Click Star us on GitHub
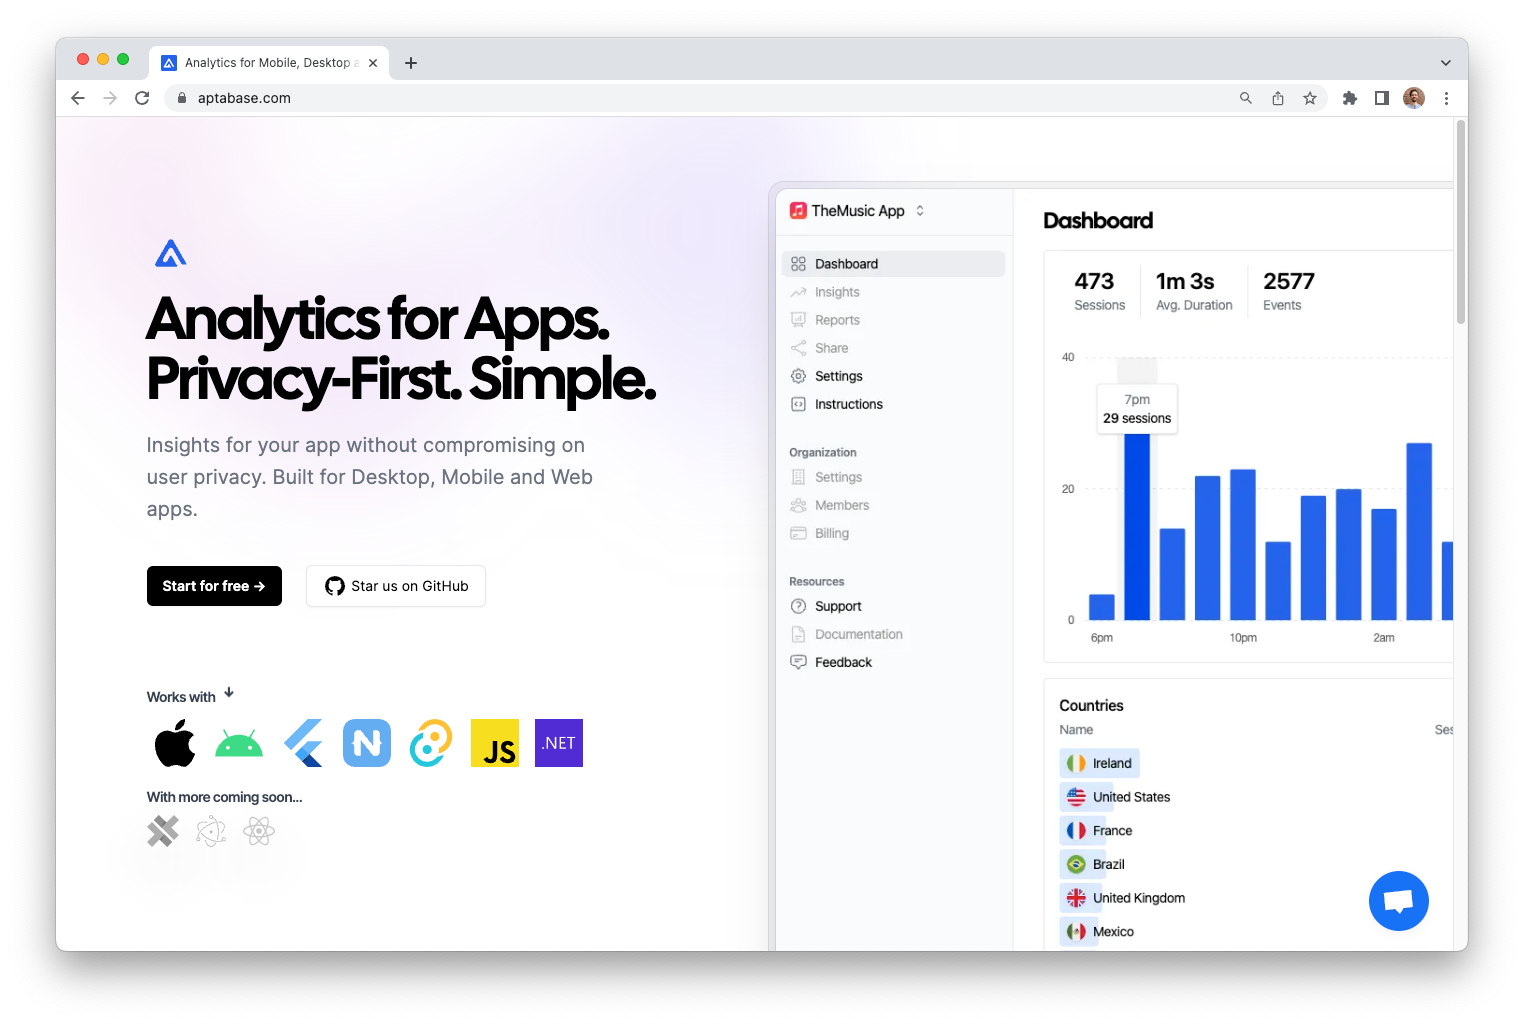Viewport: 1524px width, 1025px height. coord(396,586)
